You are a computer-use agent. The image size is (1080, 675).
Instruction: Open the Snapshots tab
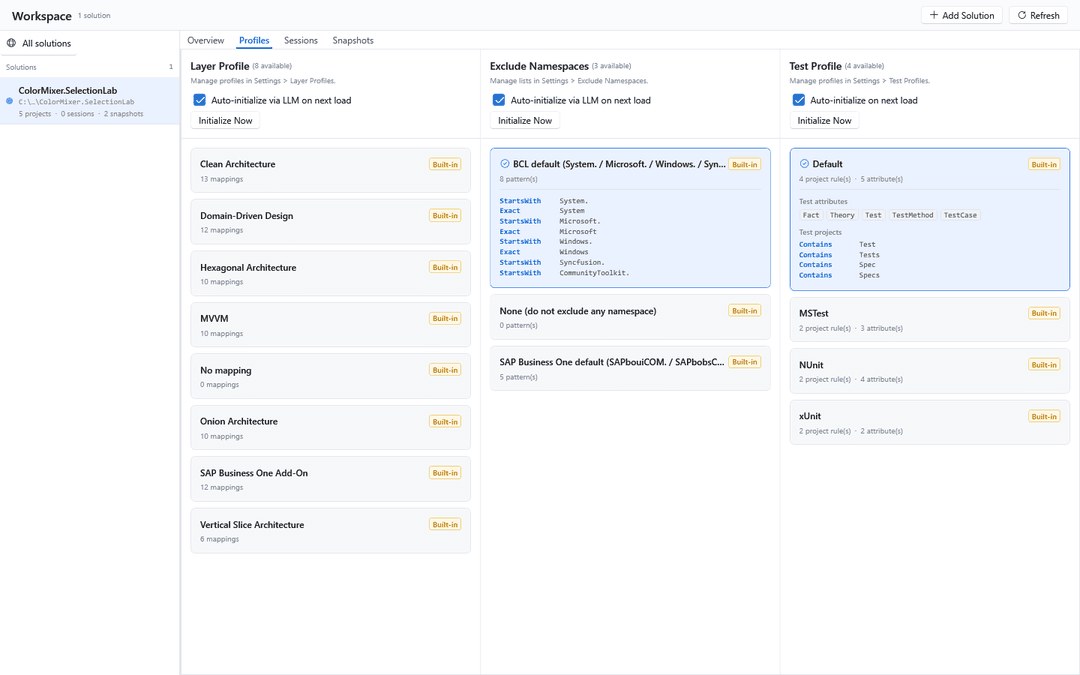tap(353, 41)
